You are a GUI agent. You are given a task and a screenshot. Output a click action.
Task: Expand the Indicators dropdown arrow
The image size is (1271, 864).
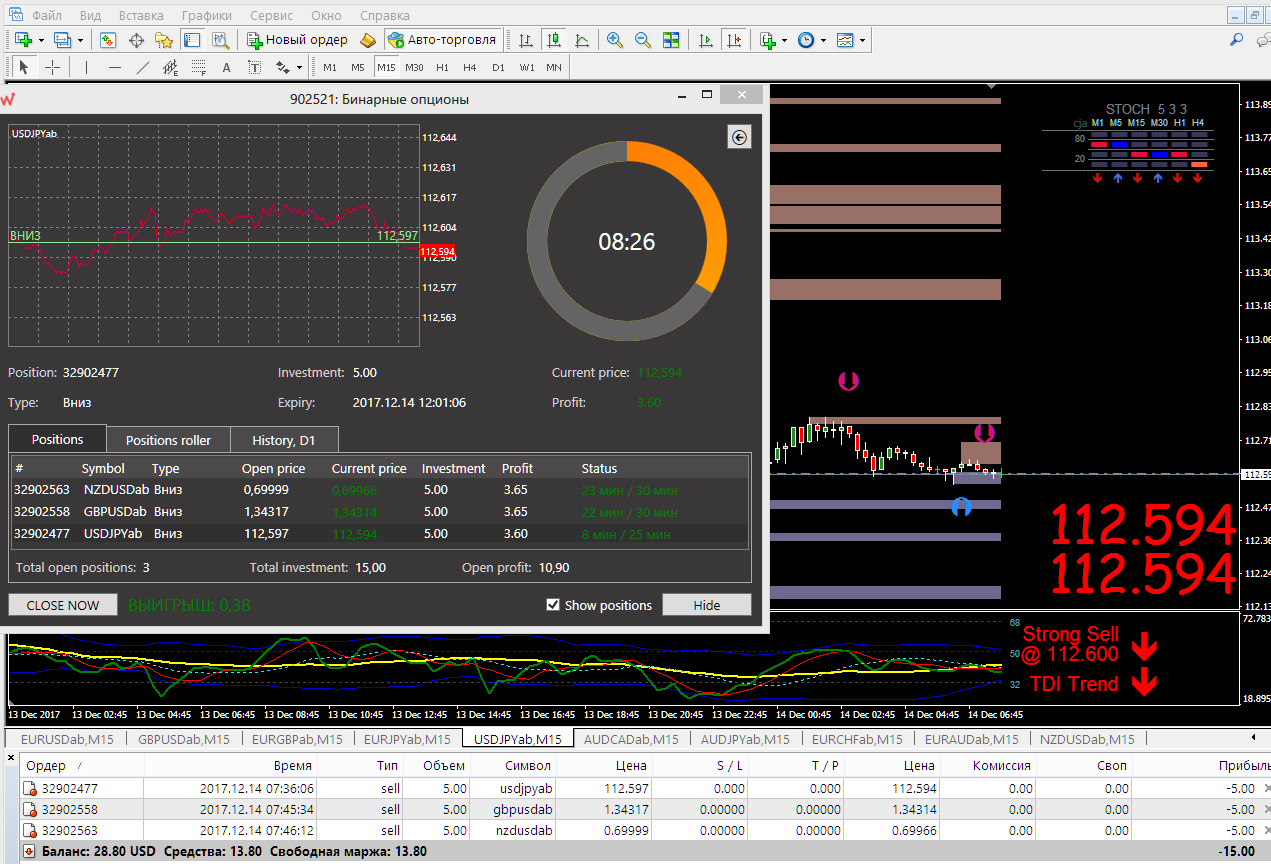point(785,40)
